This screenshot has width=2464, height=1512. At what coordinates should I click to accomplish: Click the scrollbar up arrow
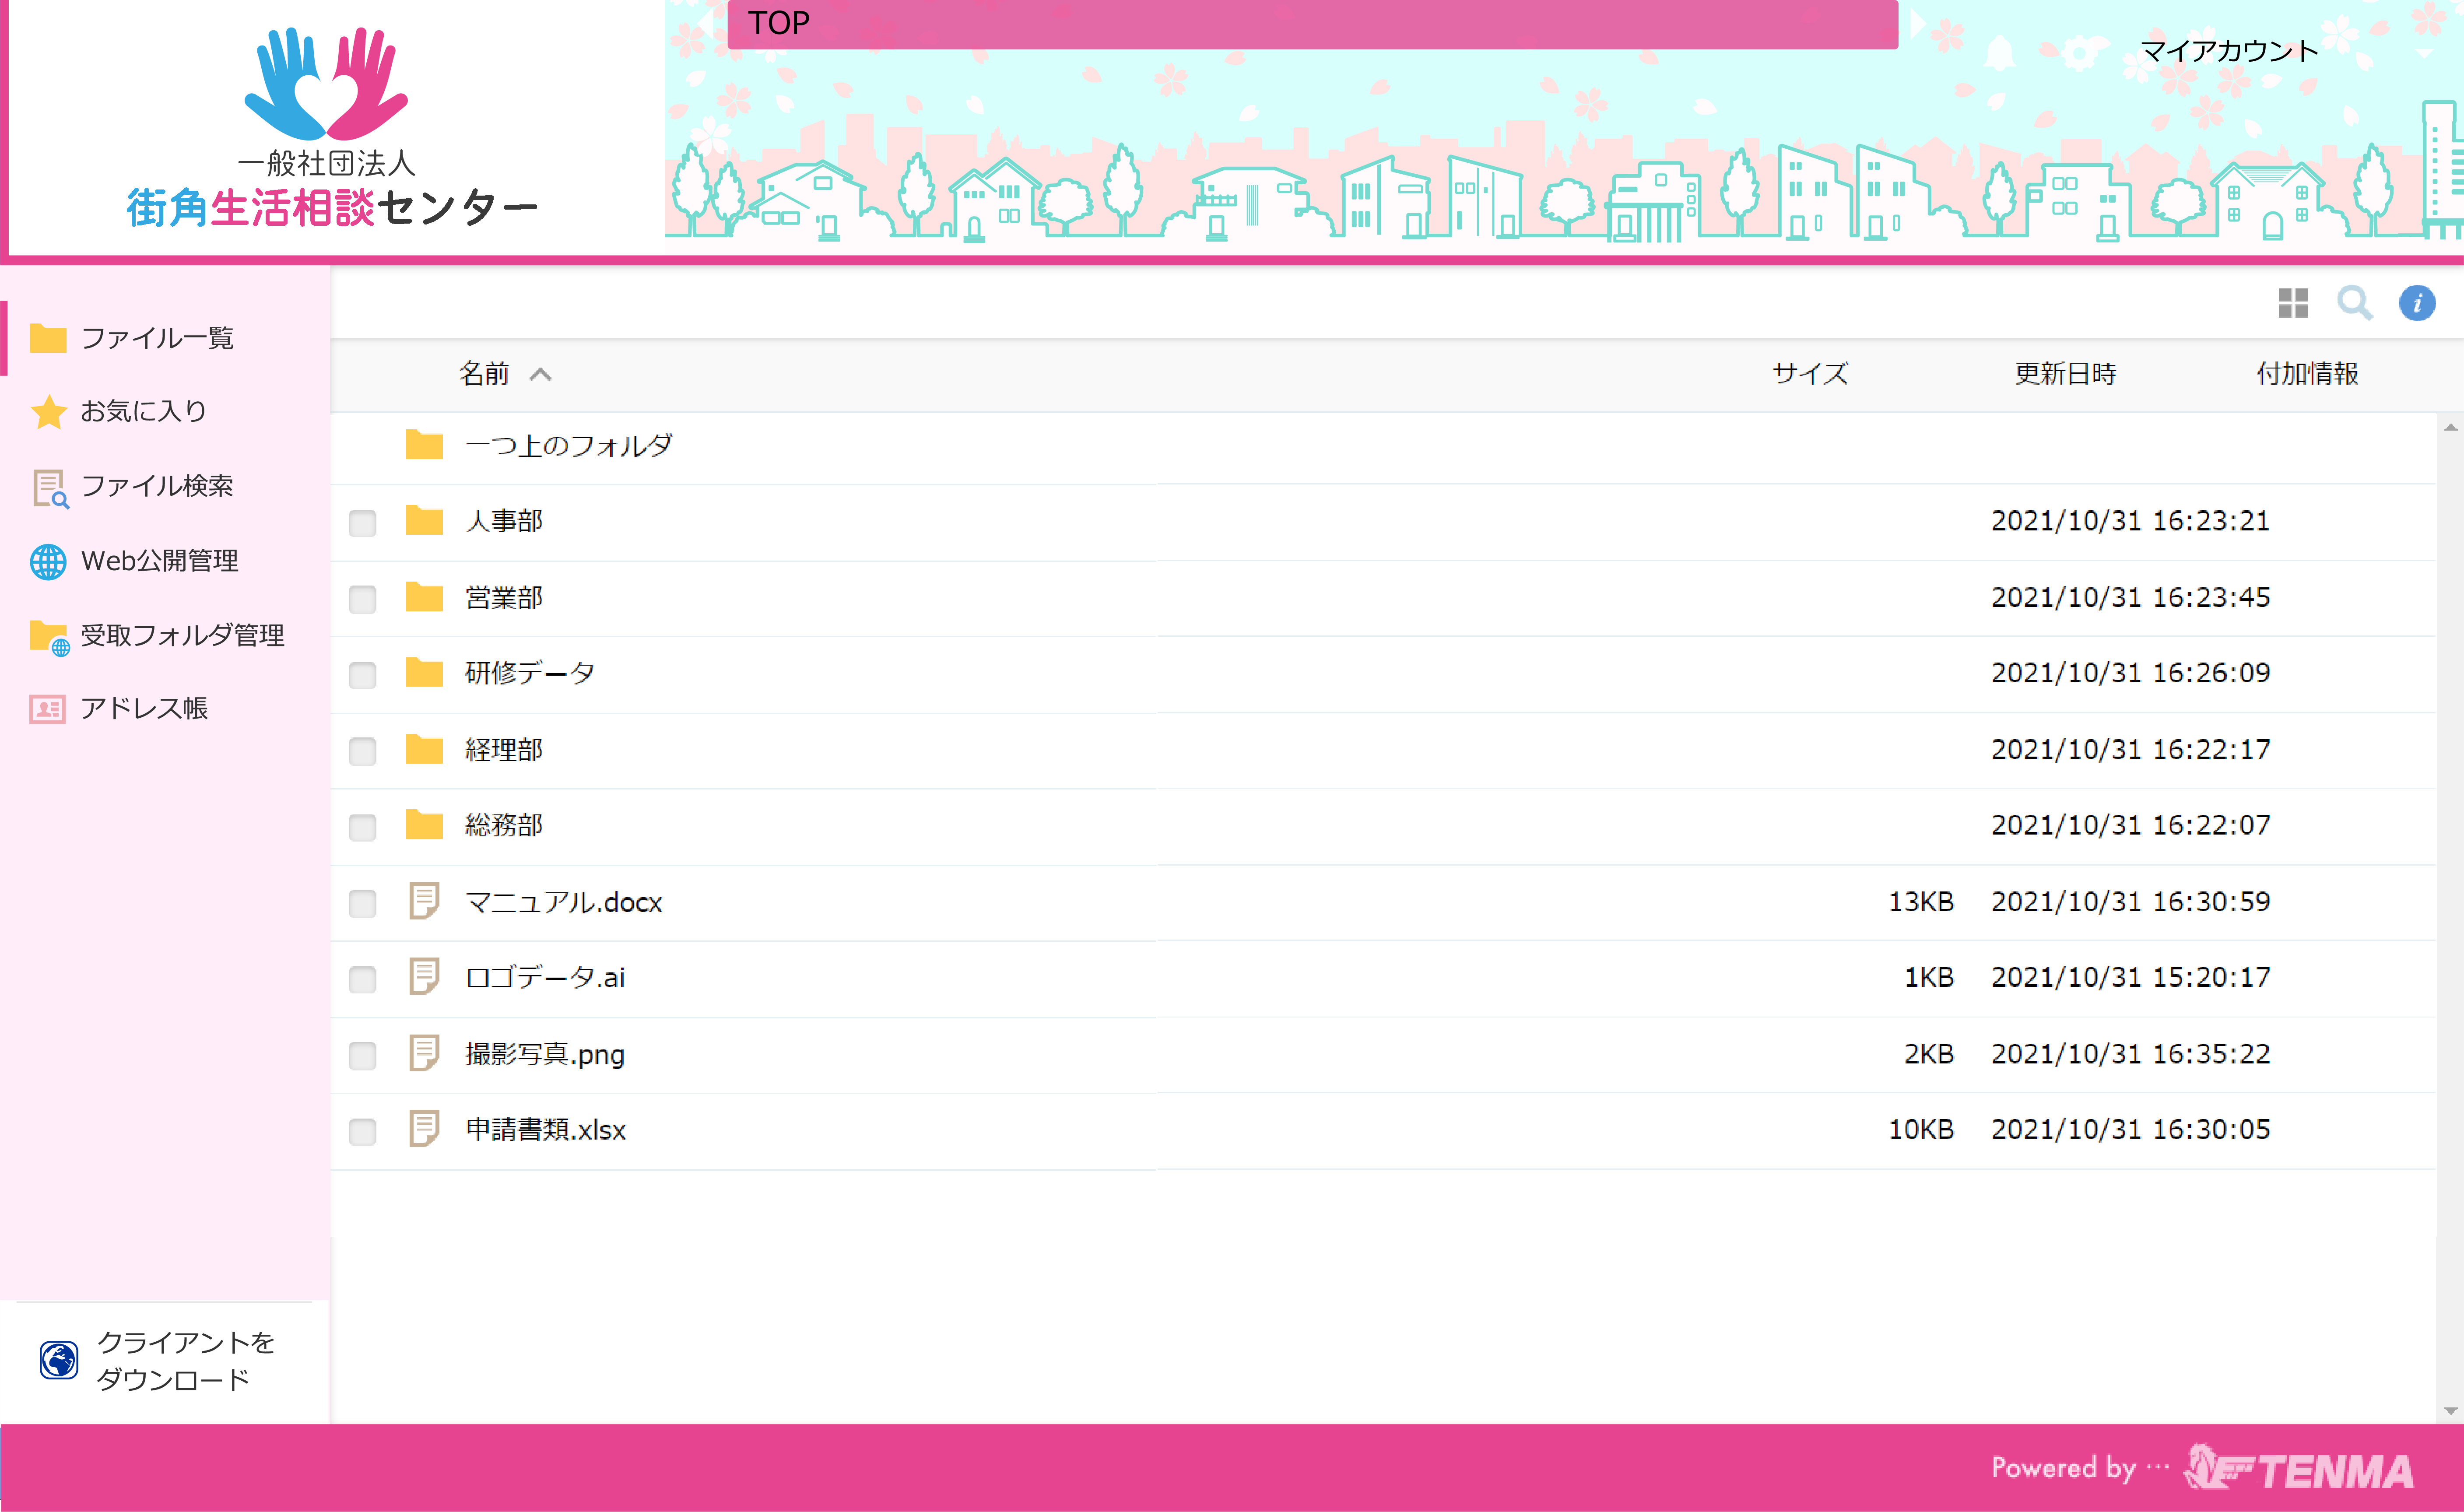(2450, 428)
